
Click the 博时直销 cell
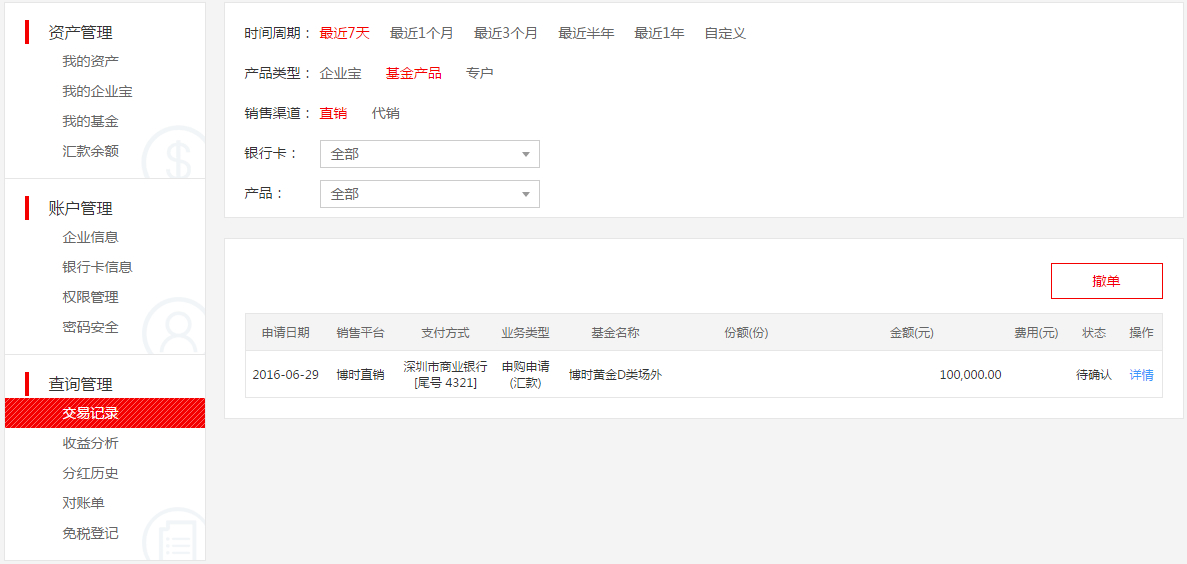[360, 374]
